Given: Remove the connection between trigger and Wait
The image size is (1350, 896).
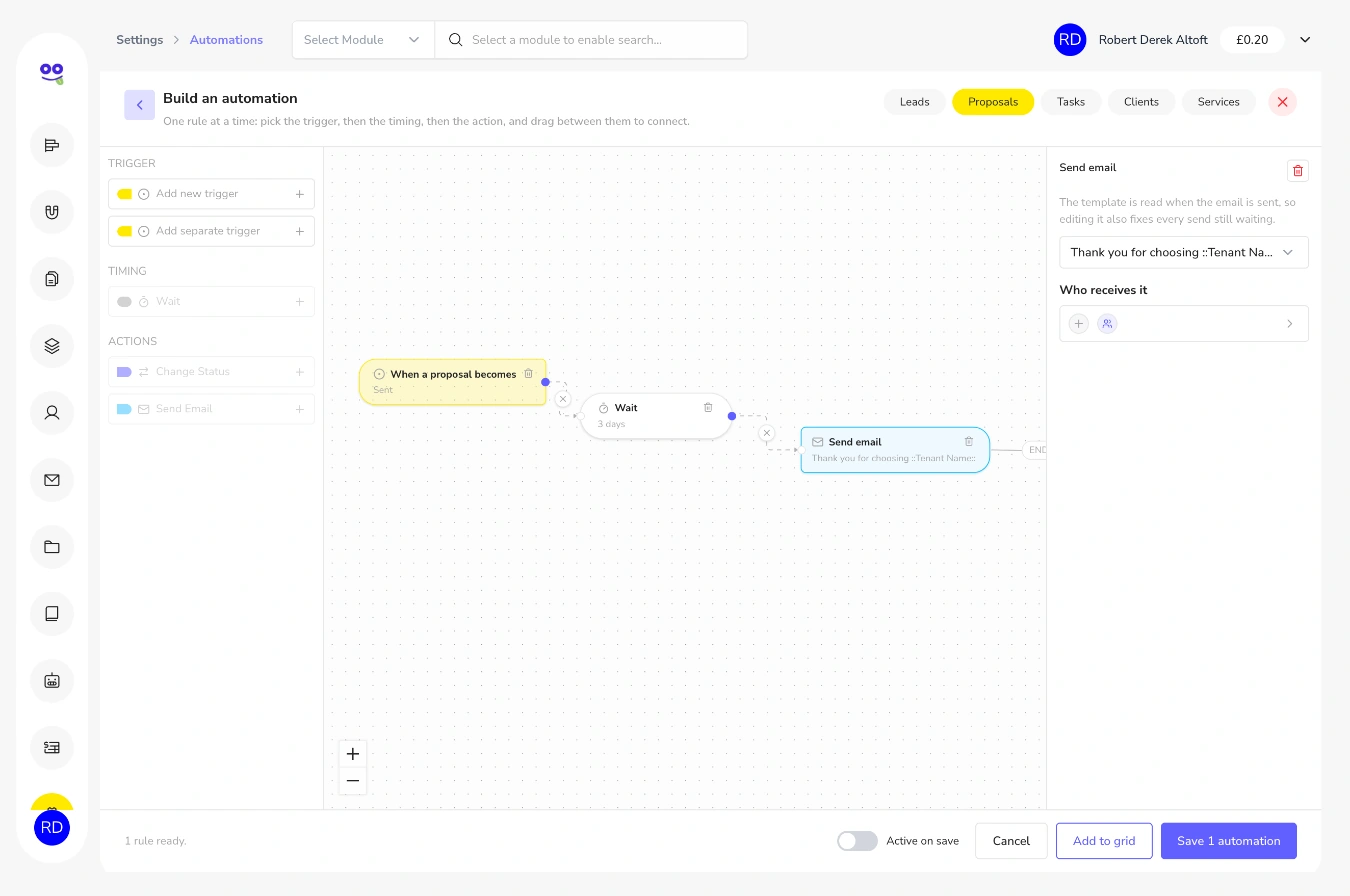Looking at the screenshot, I should [x=563, y=399].
